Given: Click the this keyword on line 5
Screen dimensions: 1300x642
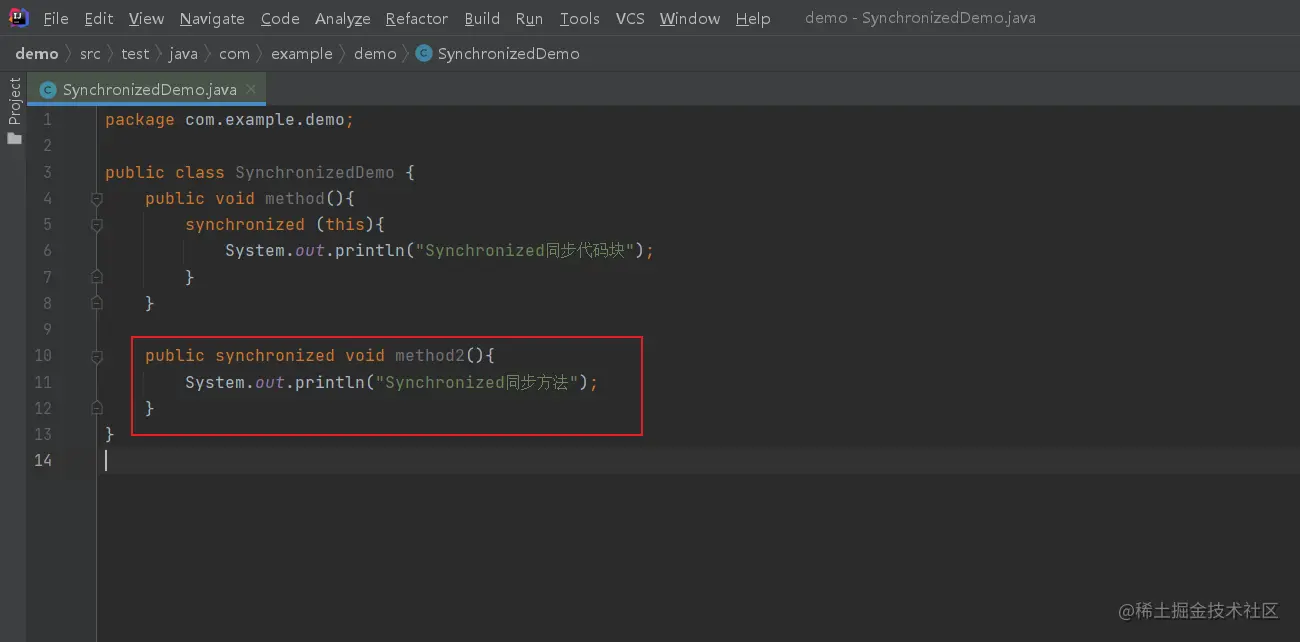Looking at the screenshot, I should click(x=345, y=224).
